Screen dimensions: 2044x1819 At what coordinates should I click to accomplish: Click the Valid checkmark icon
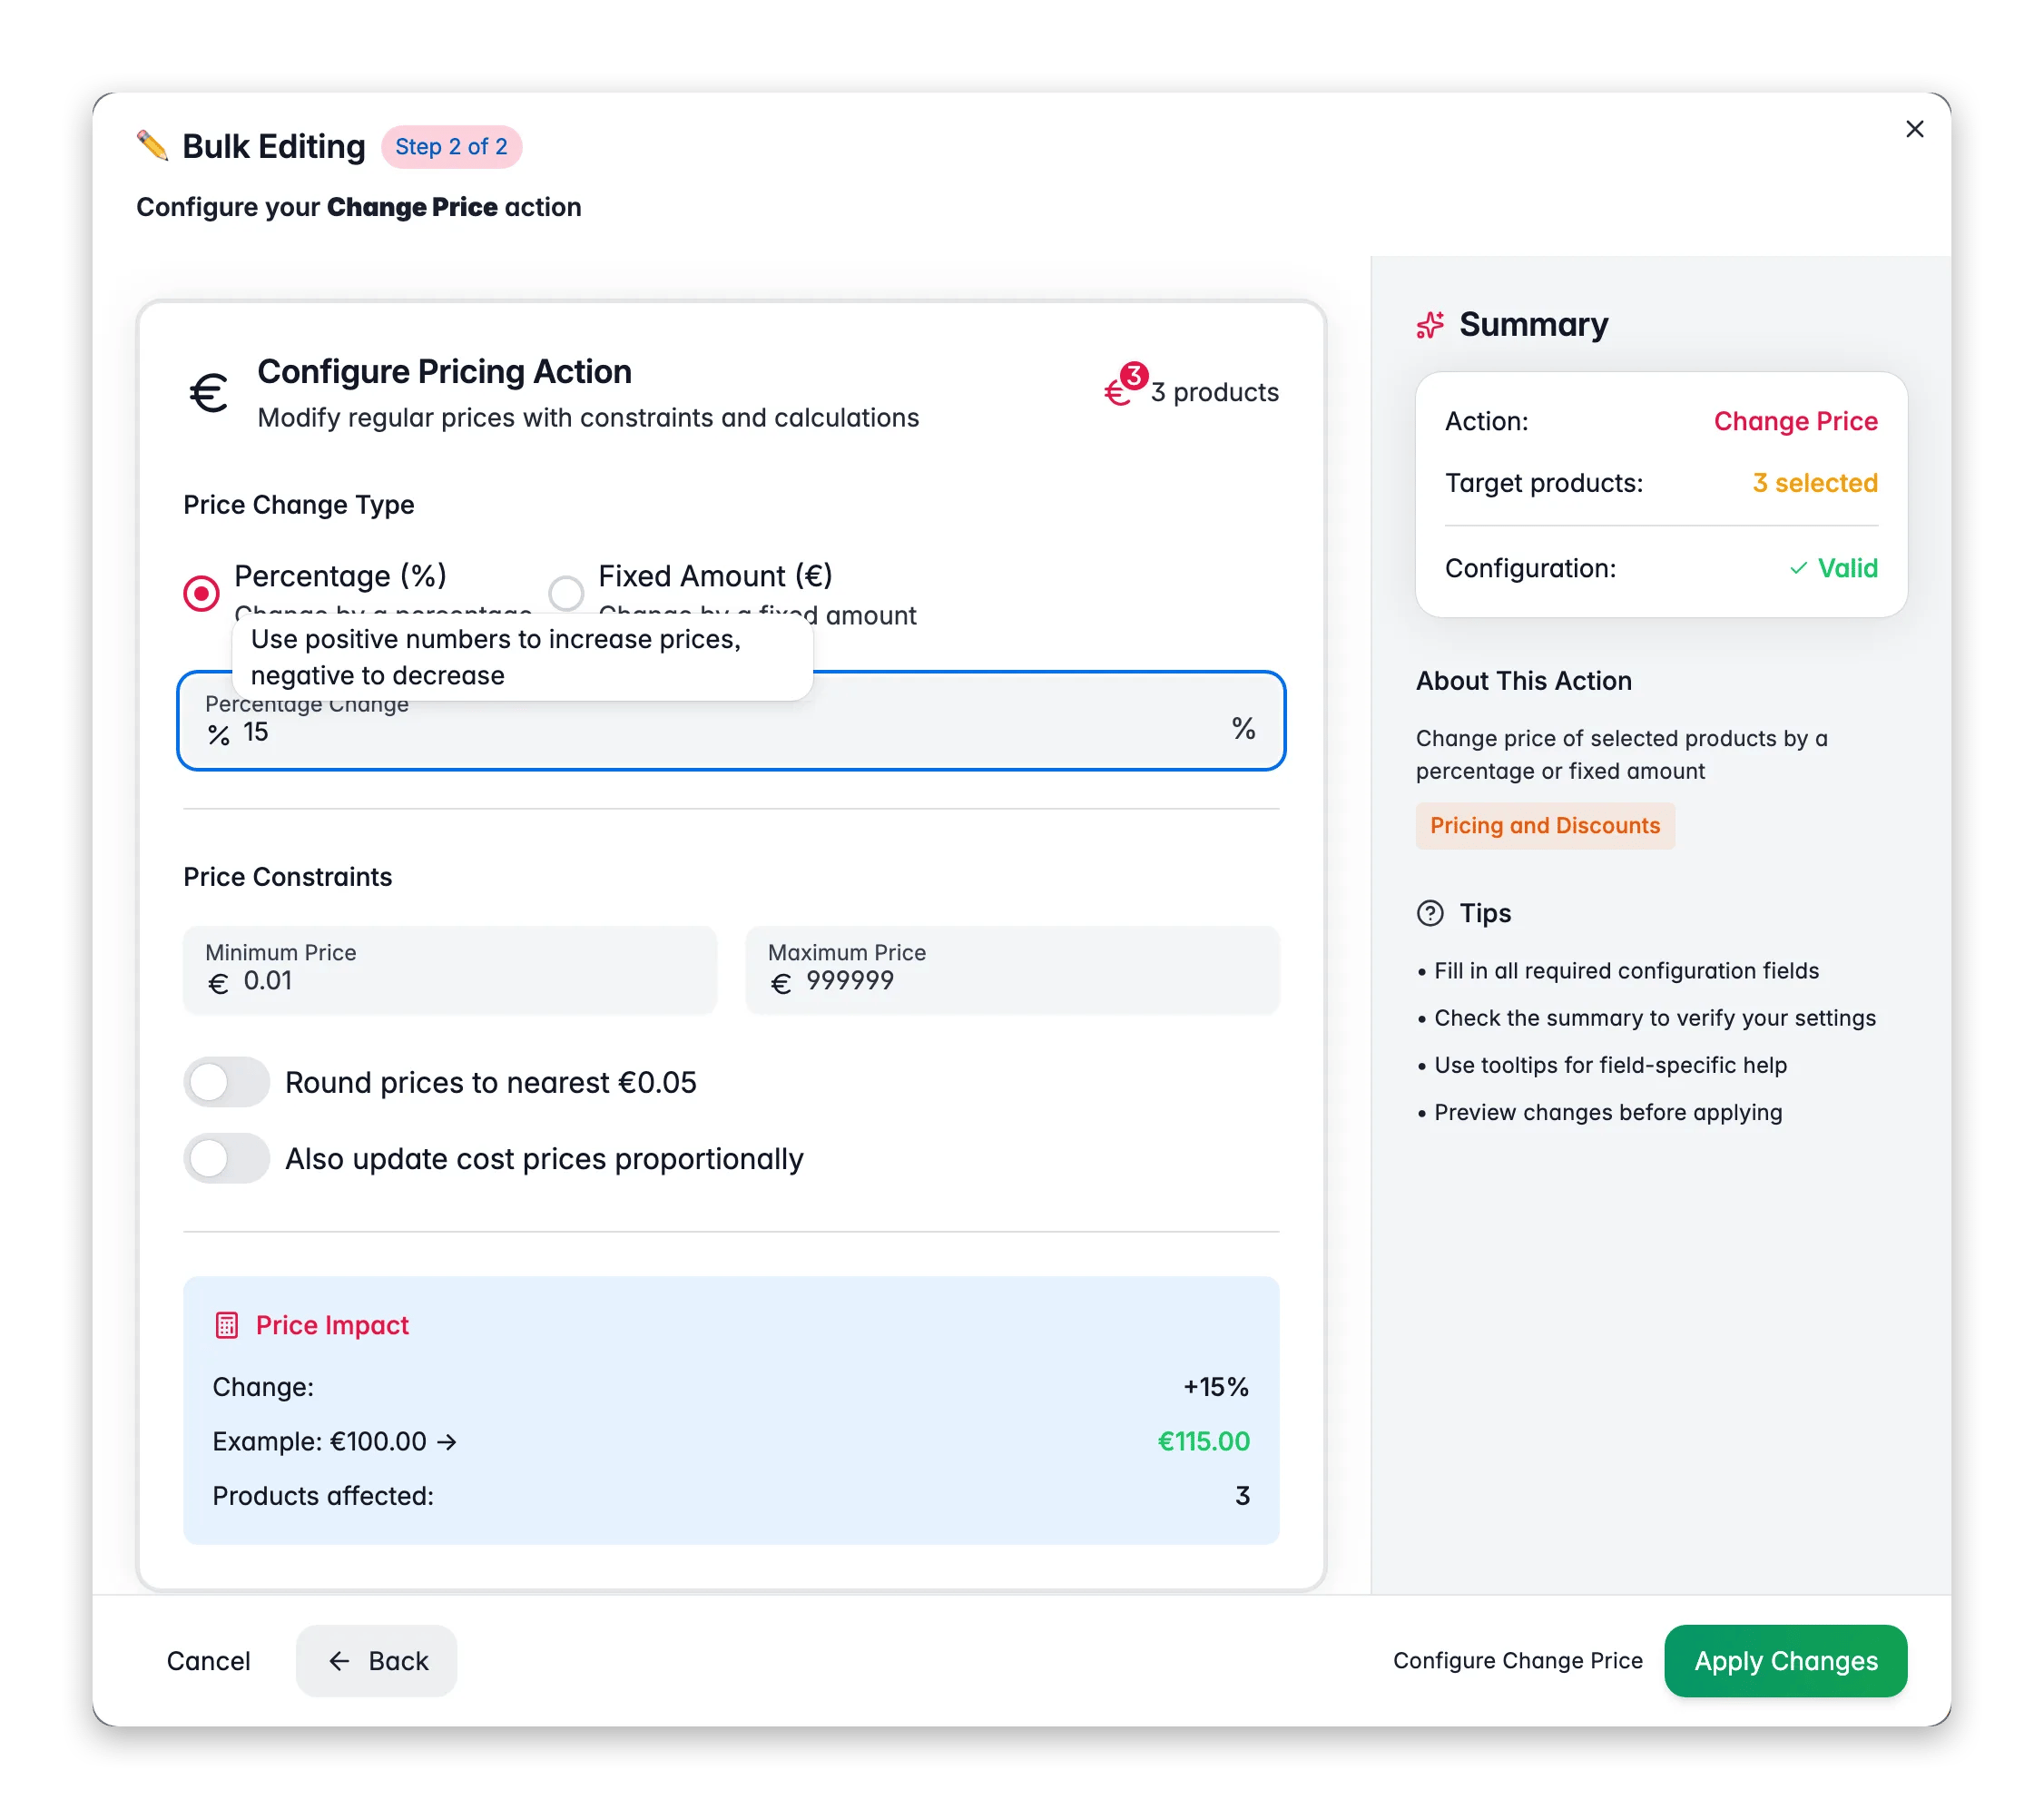pos(1798,568)
